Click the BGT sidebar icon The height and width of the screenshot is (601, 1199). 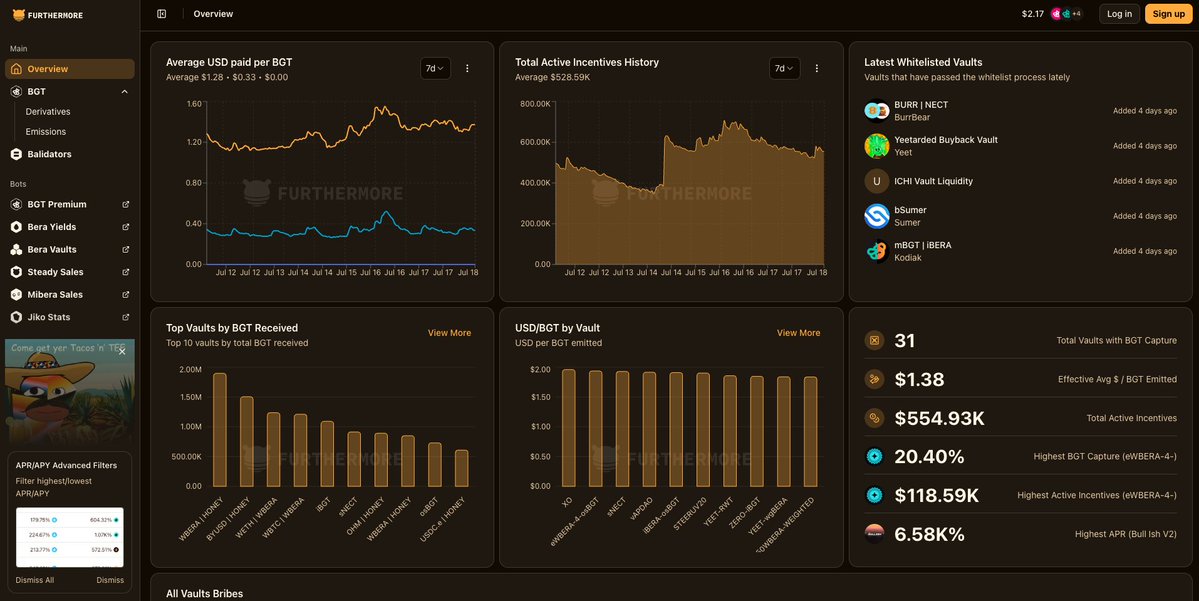click(x=16, y=91)
